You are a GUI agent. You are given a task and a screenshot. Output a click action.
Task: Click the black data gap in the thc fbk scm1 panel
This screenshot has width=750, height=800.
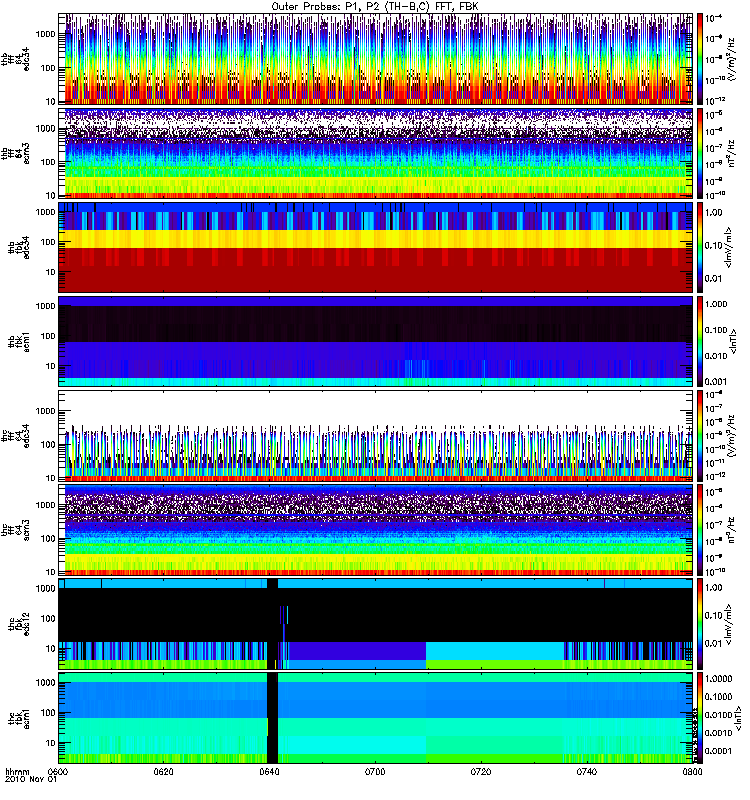(x=272, y=718)
